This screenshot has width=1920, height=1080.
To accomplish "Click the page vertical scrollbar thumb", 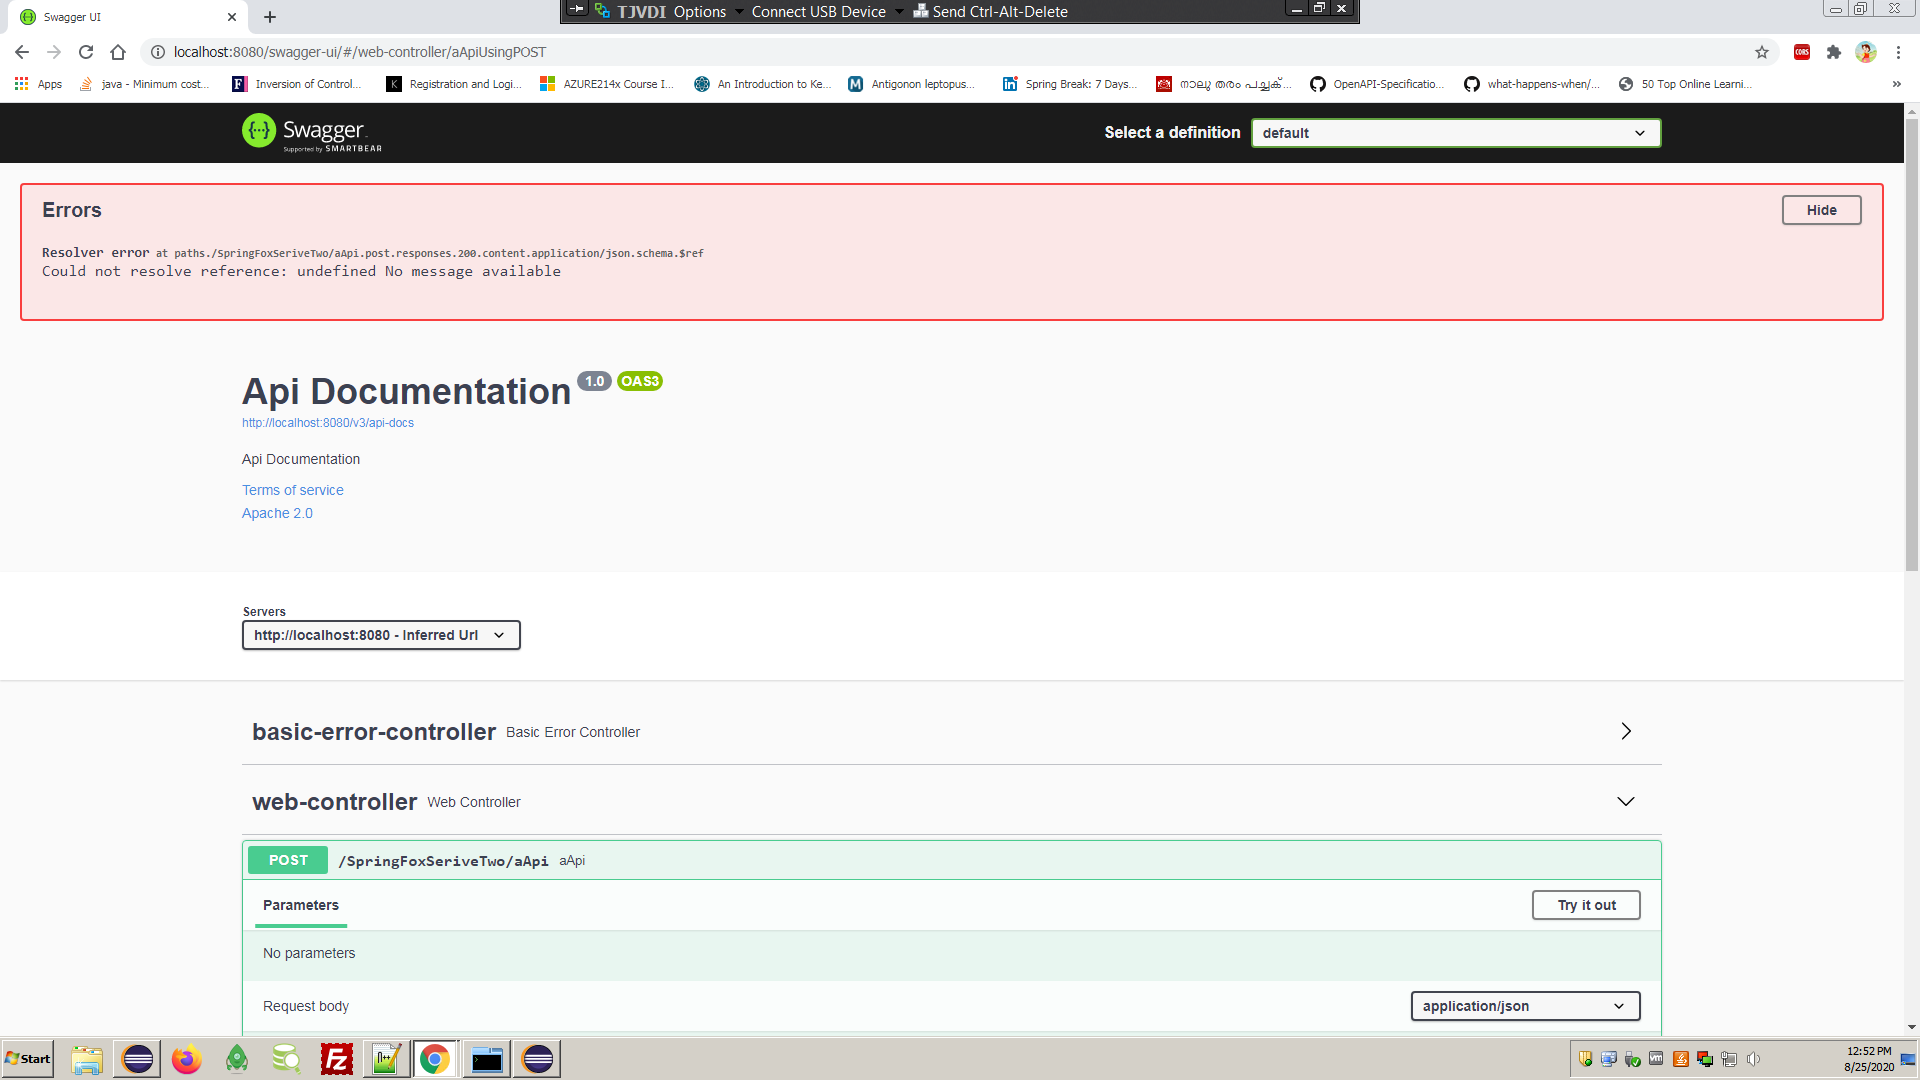I will (1911, 345).
